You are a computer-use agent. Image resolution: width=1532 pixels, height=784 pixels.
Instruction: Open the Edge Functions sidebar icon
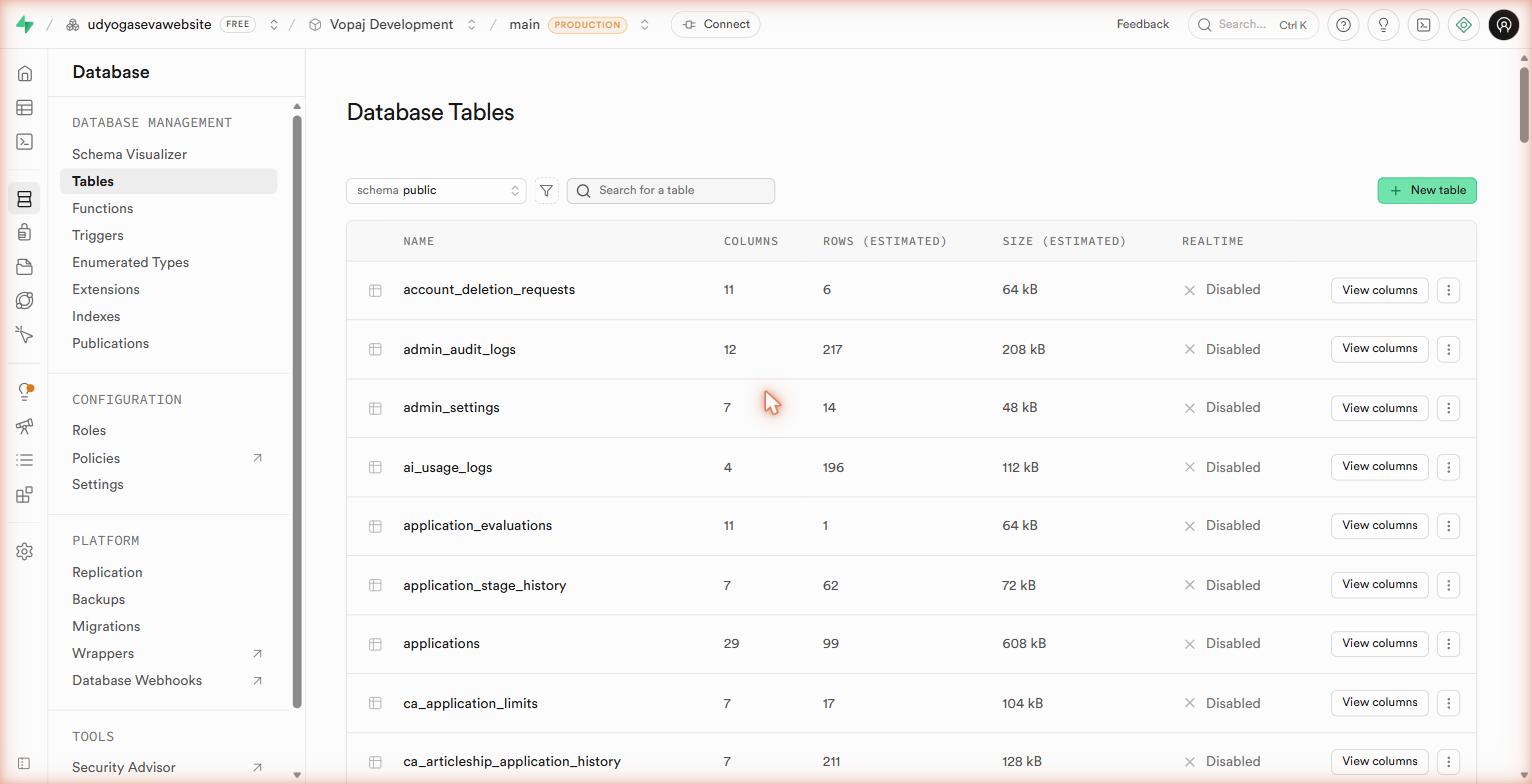25,301
